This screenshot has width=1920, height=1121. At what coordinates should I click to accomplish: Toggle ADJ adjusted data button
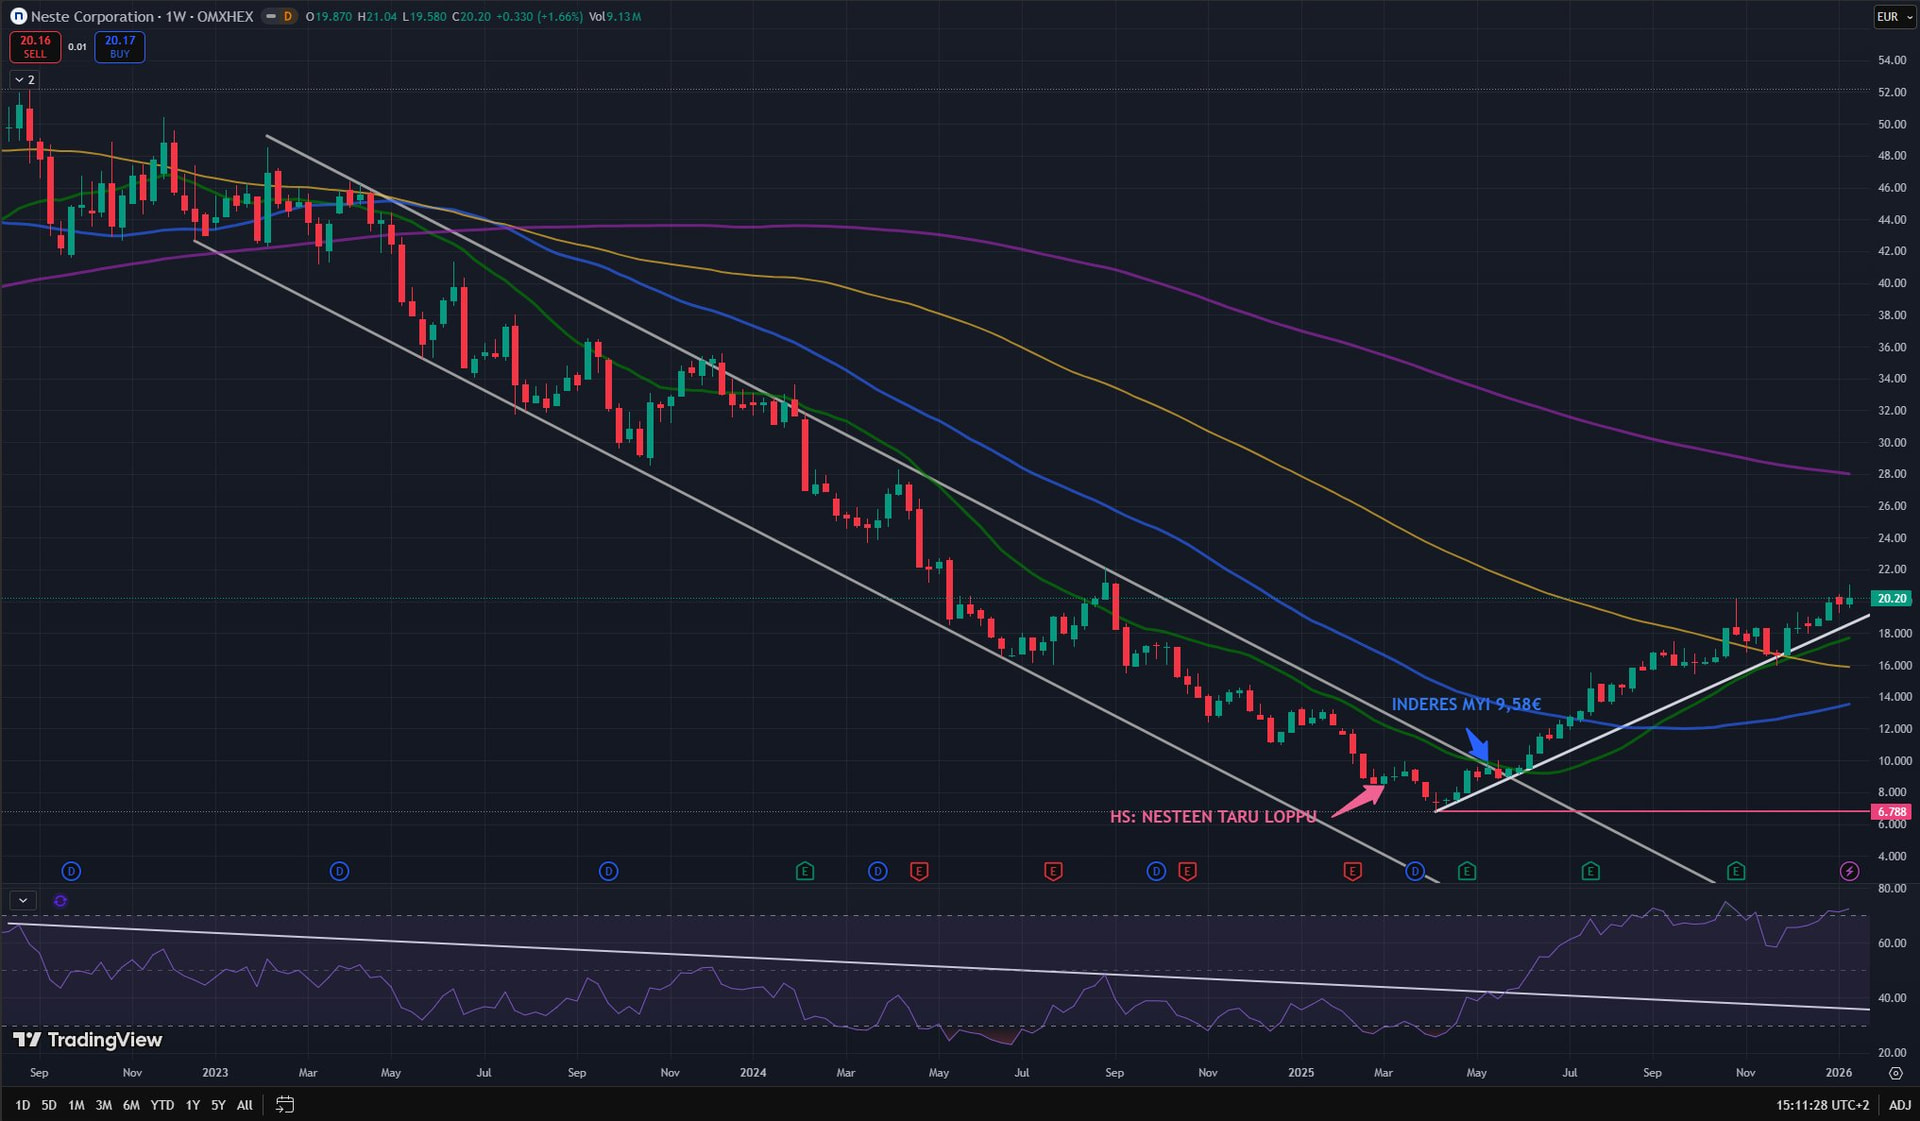pos(1899,1105)
